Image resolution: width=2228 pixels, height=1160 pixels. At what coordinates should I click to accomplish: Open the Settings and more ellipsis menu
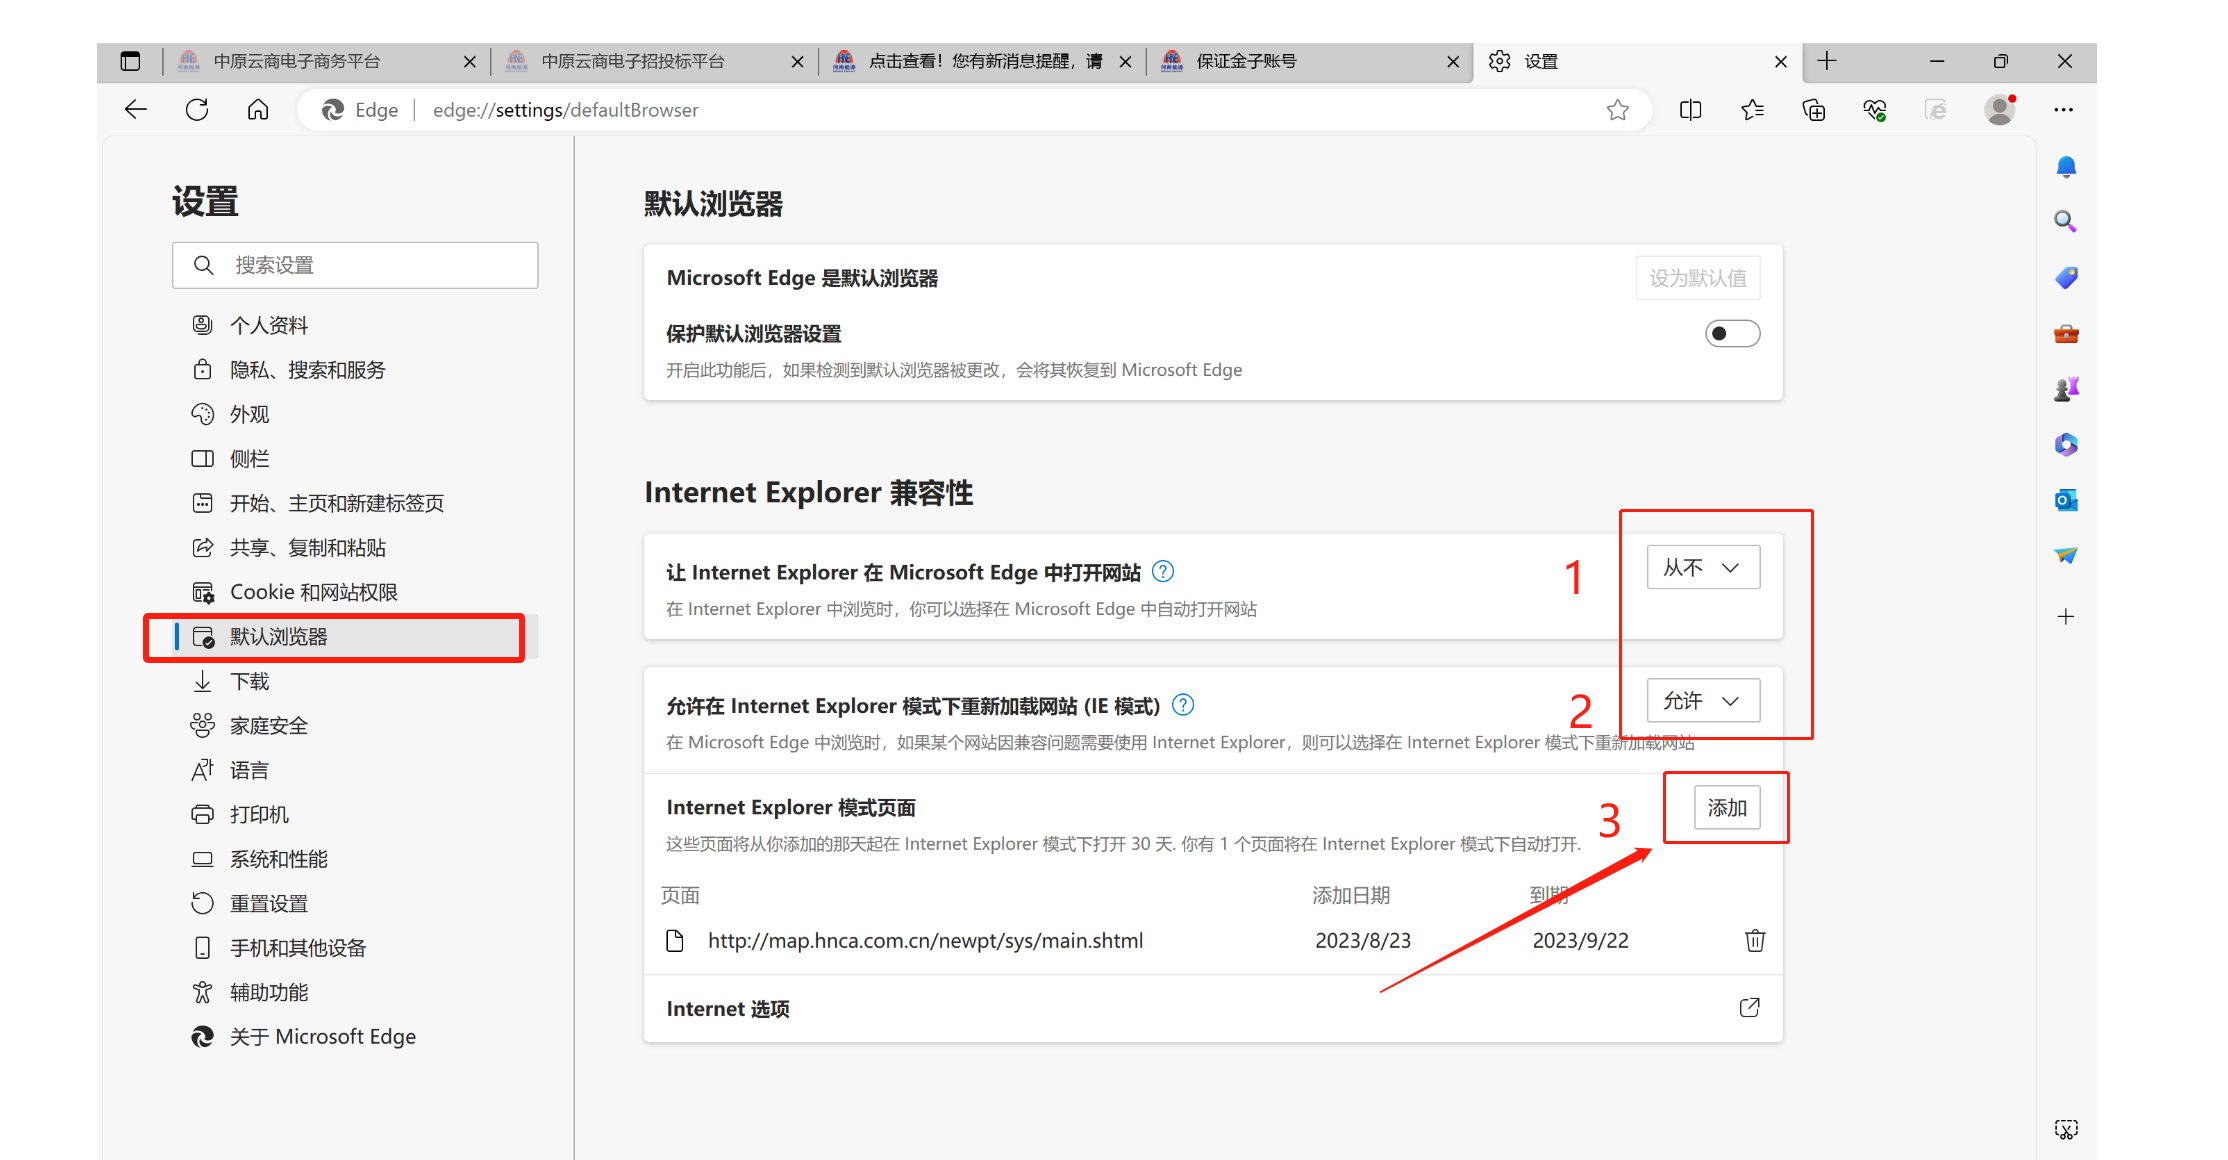point(2063,110)
